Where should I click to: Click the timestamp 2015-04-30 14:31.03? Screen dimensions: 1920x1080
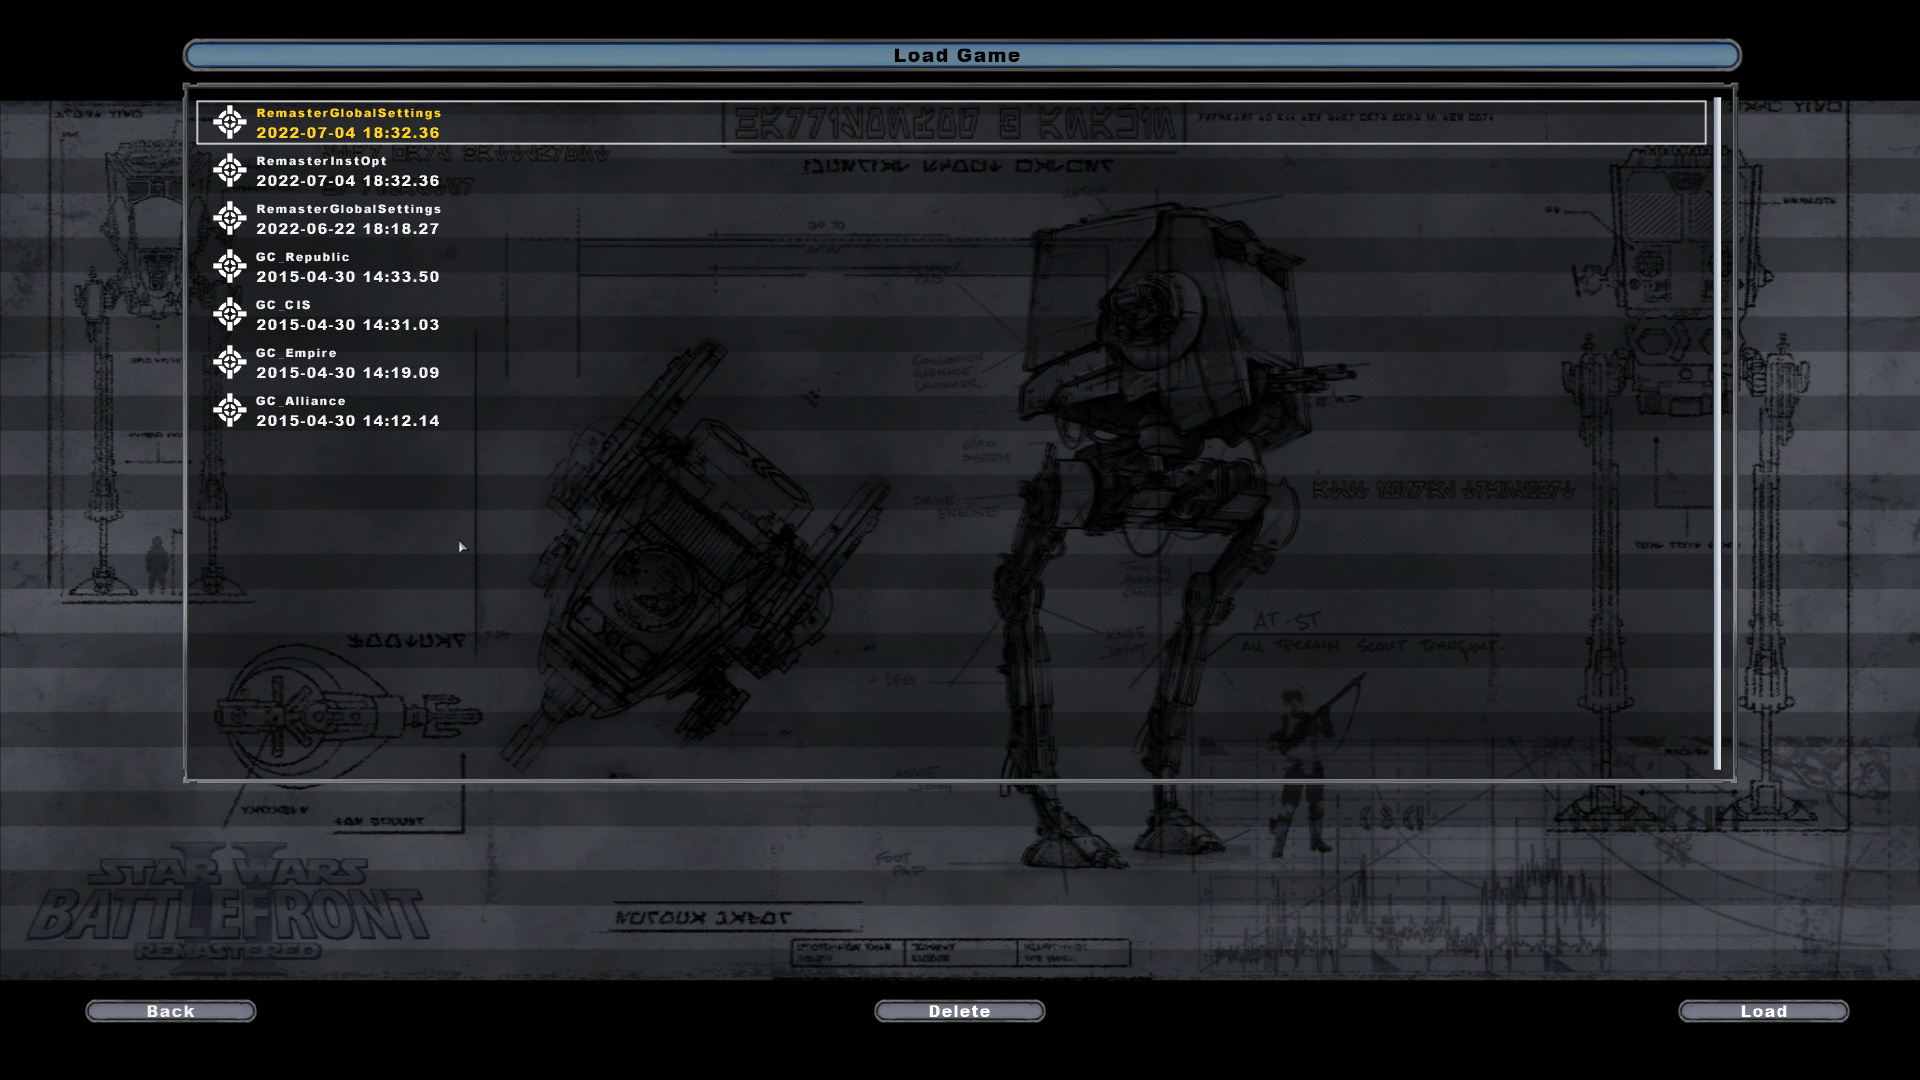pyautogui.click(x=348, y=325)
